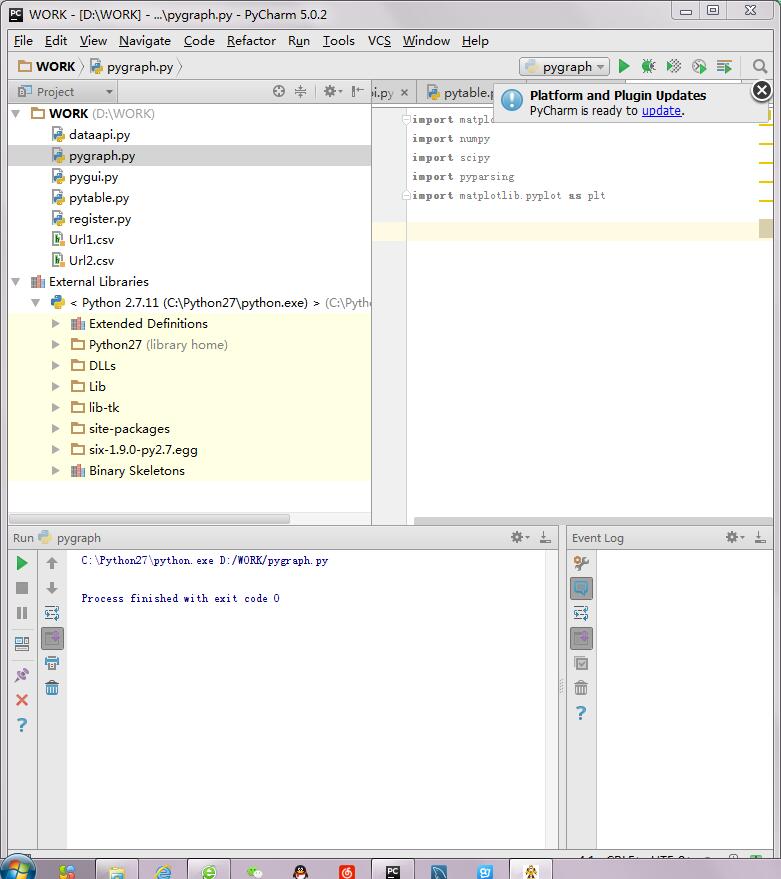The height and width of the screenshot is (879, 781).
Task: Clear all Run console output
Action: (x=52, y=688)
